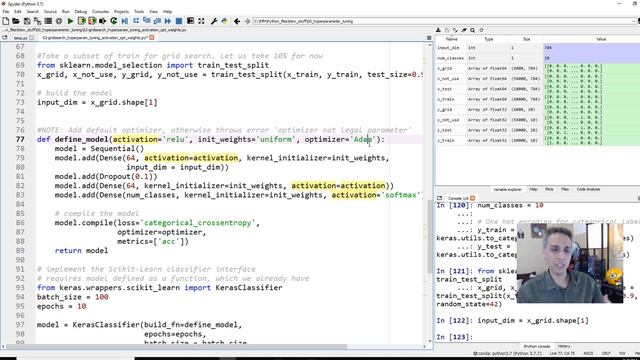
Task: Switch to the History tab
Action: click(x=564, y=346)
